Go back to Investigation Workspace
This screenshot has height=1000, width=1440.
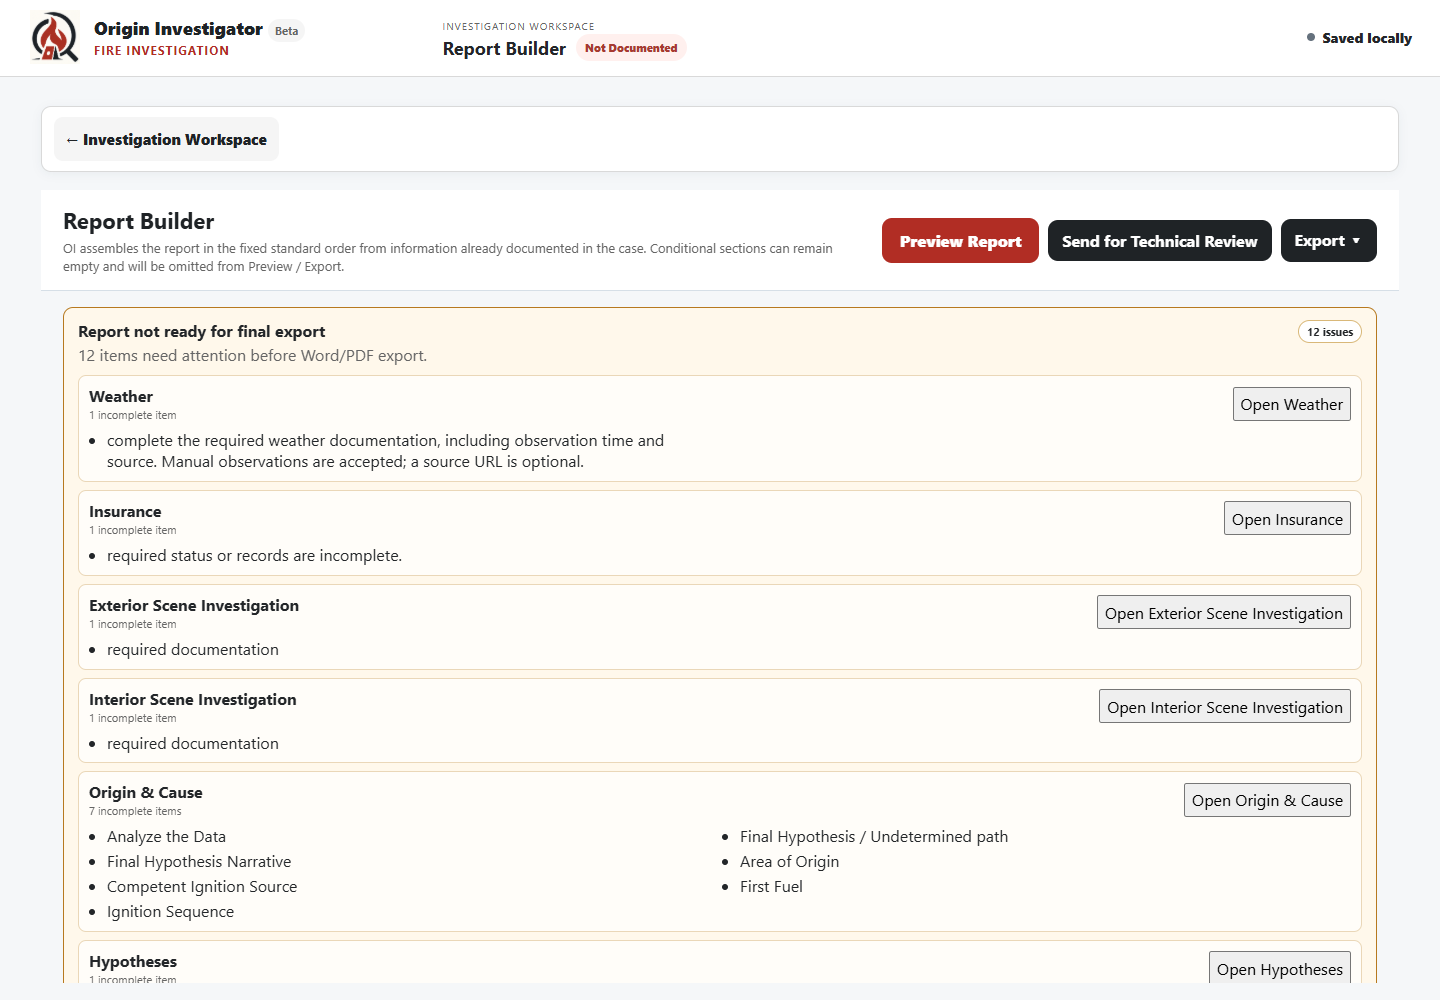[x=166, y=139]
